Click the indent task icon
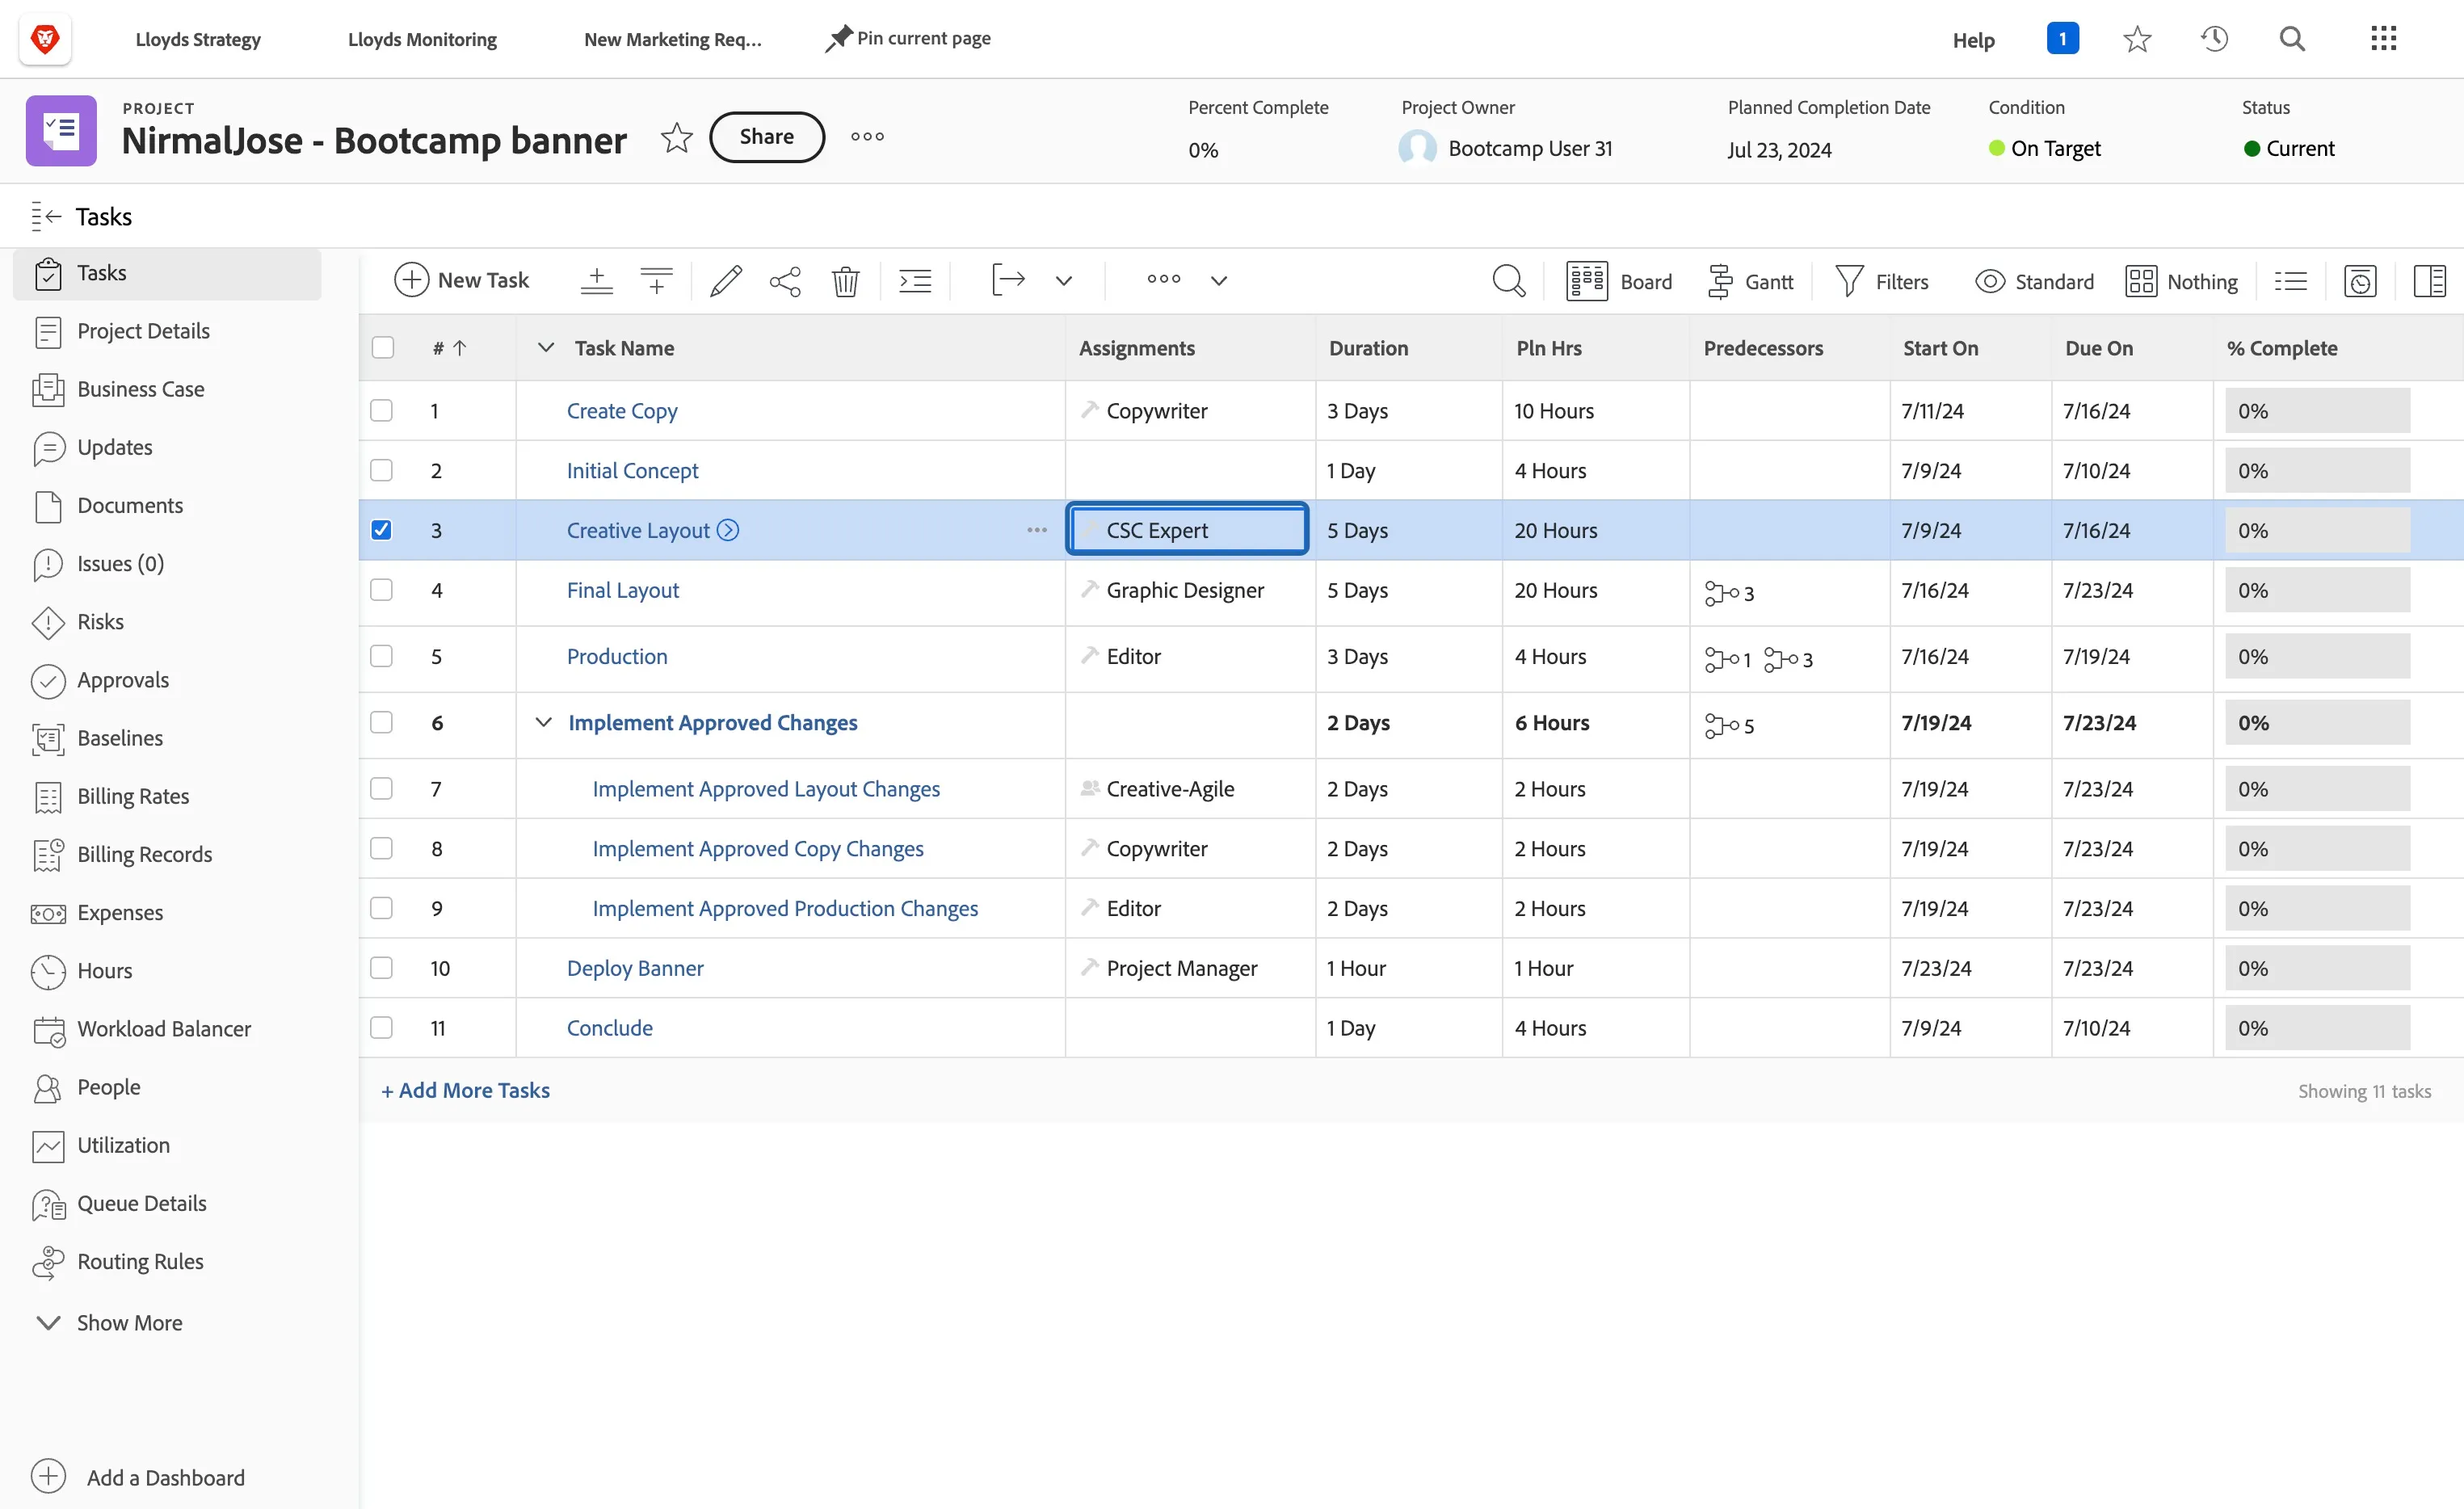 click(x=915, y=281)
